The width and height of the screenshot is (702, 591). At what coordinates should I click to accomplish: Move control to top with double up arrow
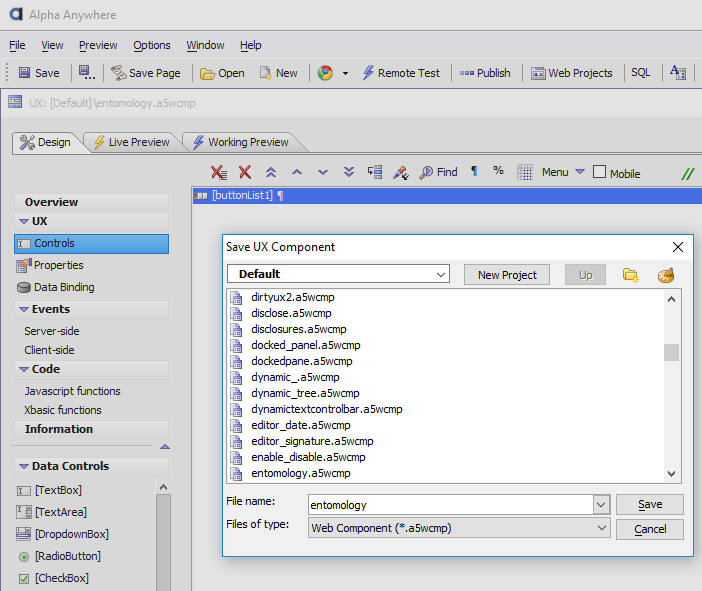[271, 172]
